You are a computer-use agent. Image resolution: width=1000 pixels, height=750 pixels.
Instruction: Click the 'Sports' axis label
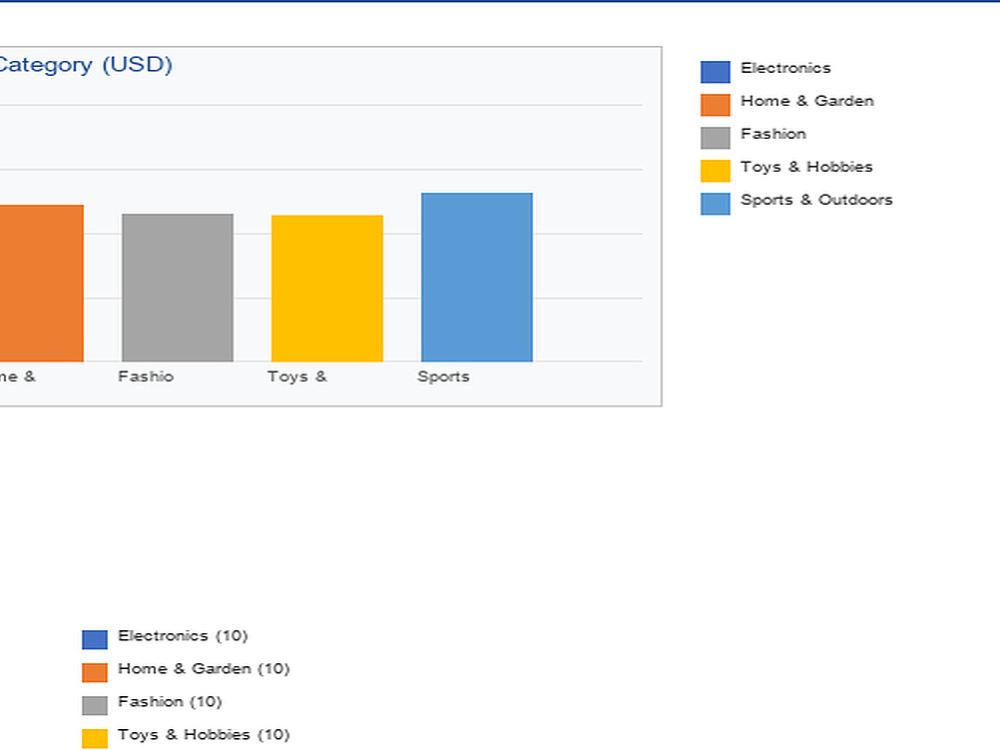443,377
